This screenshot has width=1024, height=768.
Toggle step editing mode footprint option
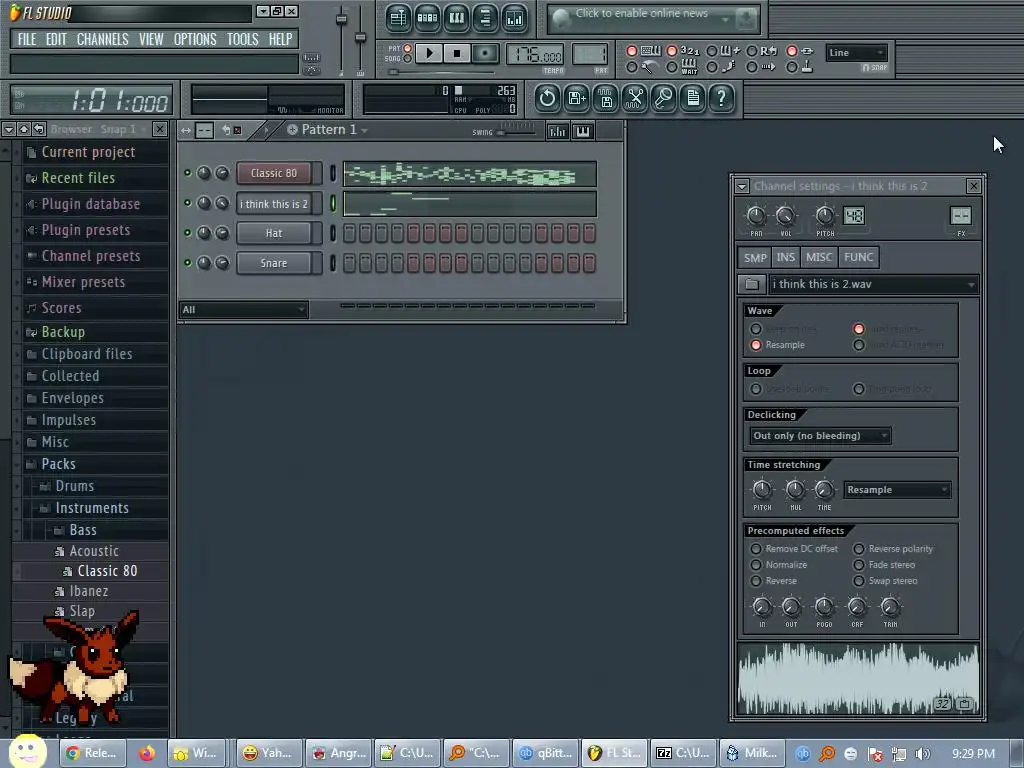pos(712,67)
